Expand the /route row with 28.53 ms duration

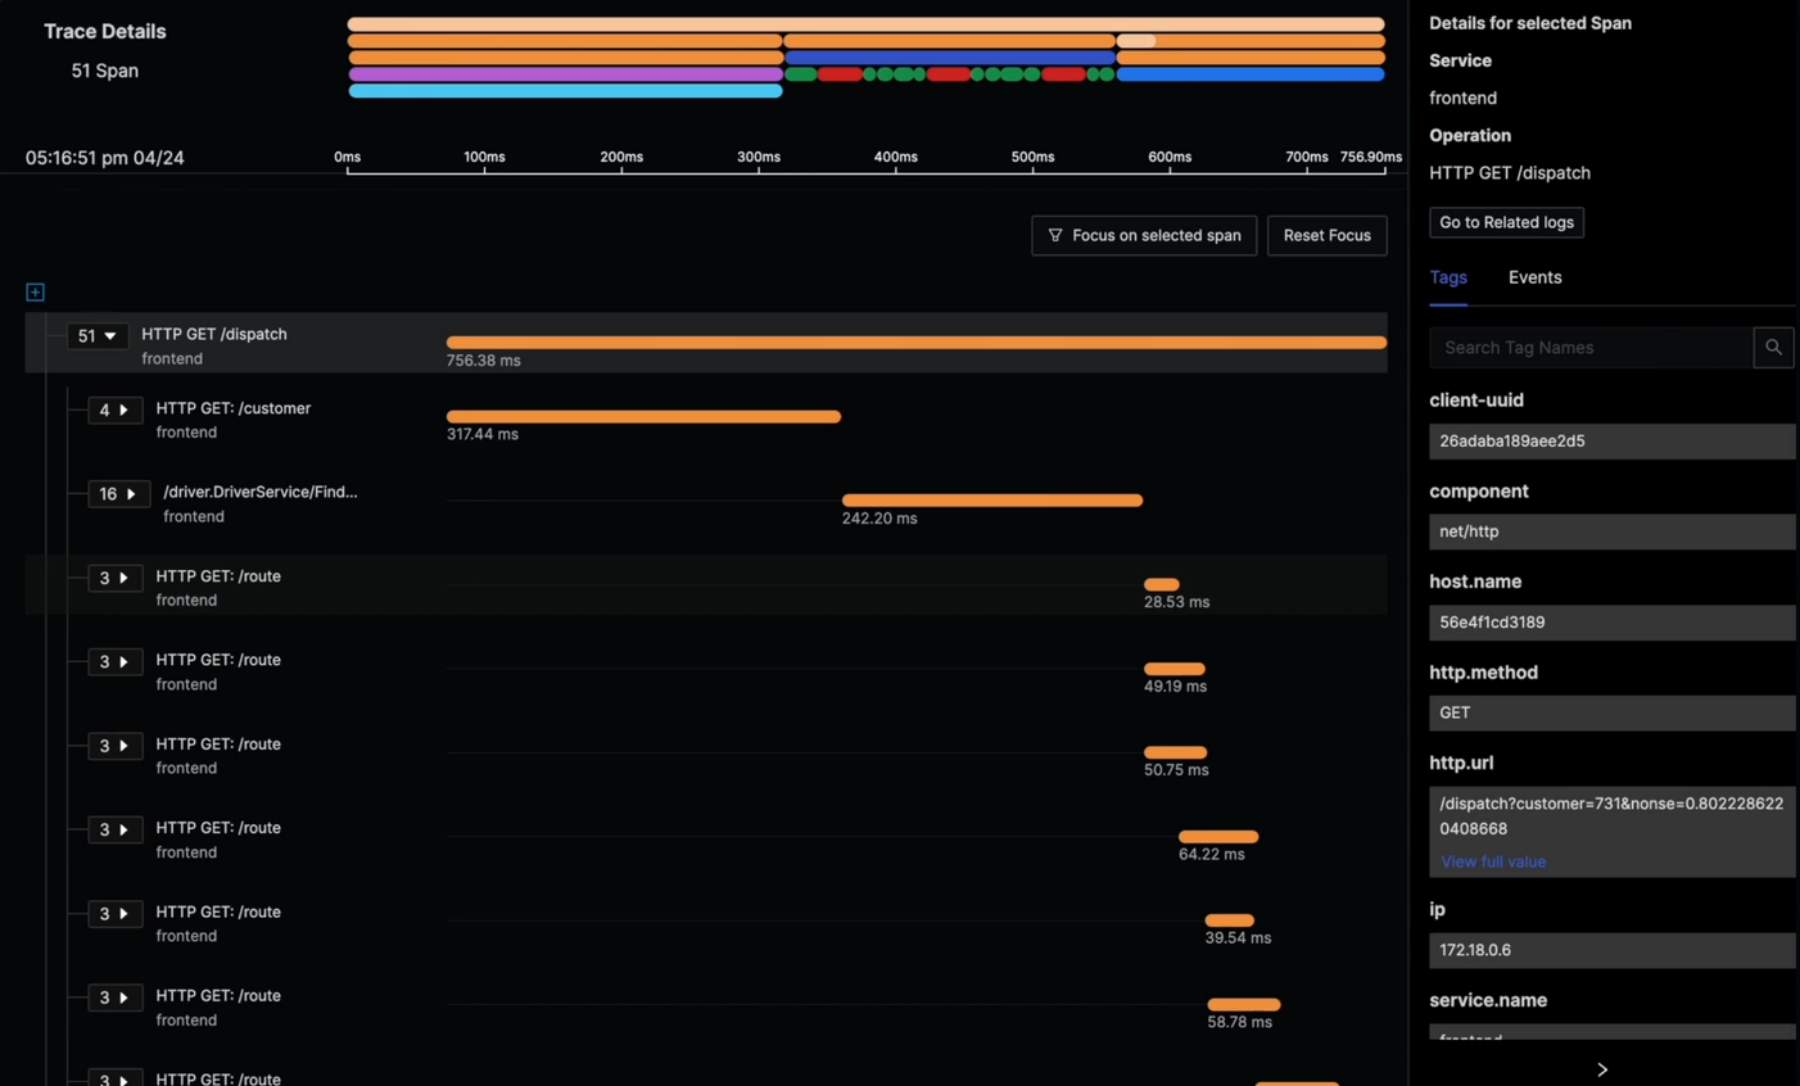coord(115,578)
